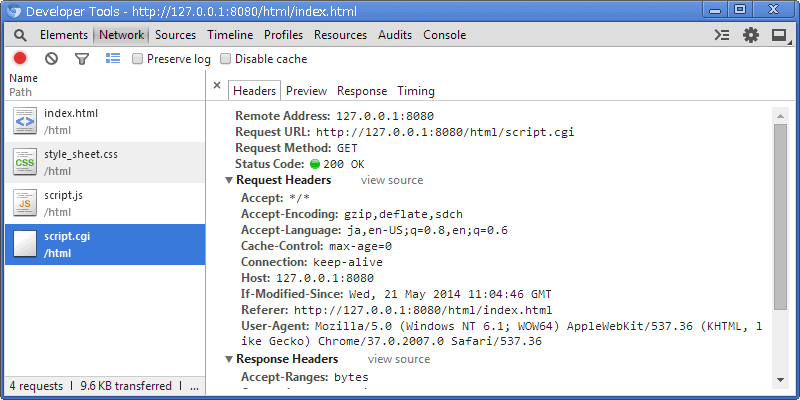Enable the Disable cache checkbox
Image resolution: width=800 pixels, height=400 pixels.
[226, 59]
